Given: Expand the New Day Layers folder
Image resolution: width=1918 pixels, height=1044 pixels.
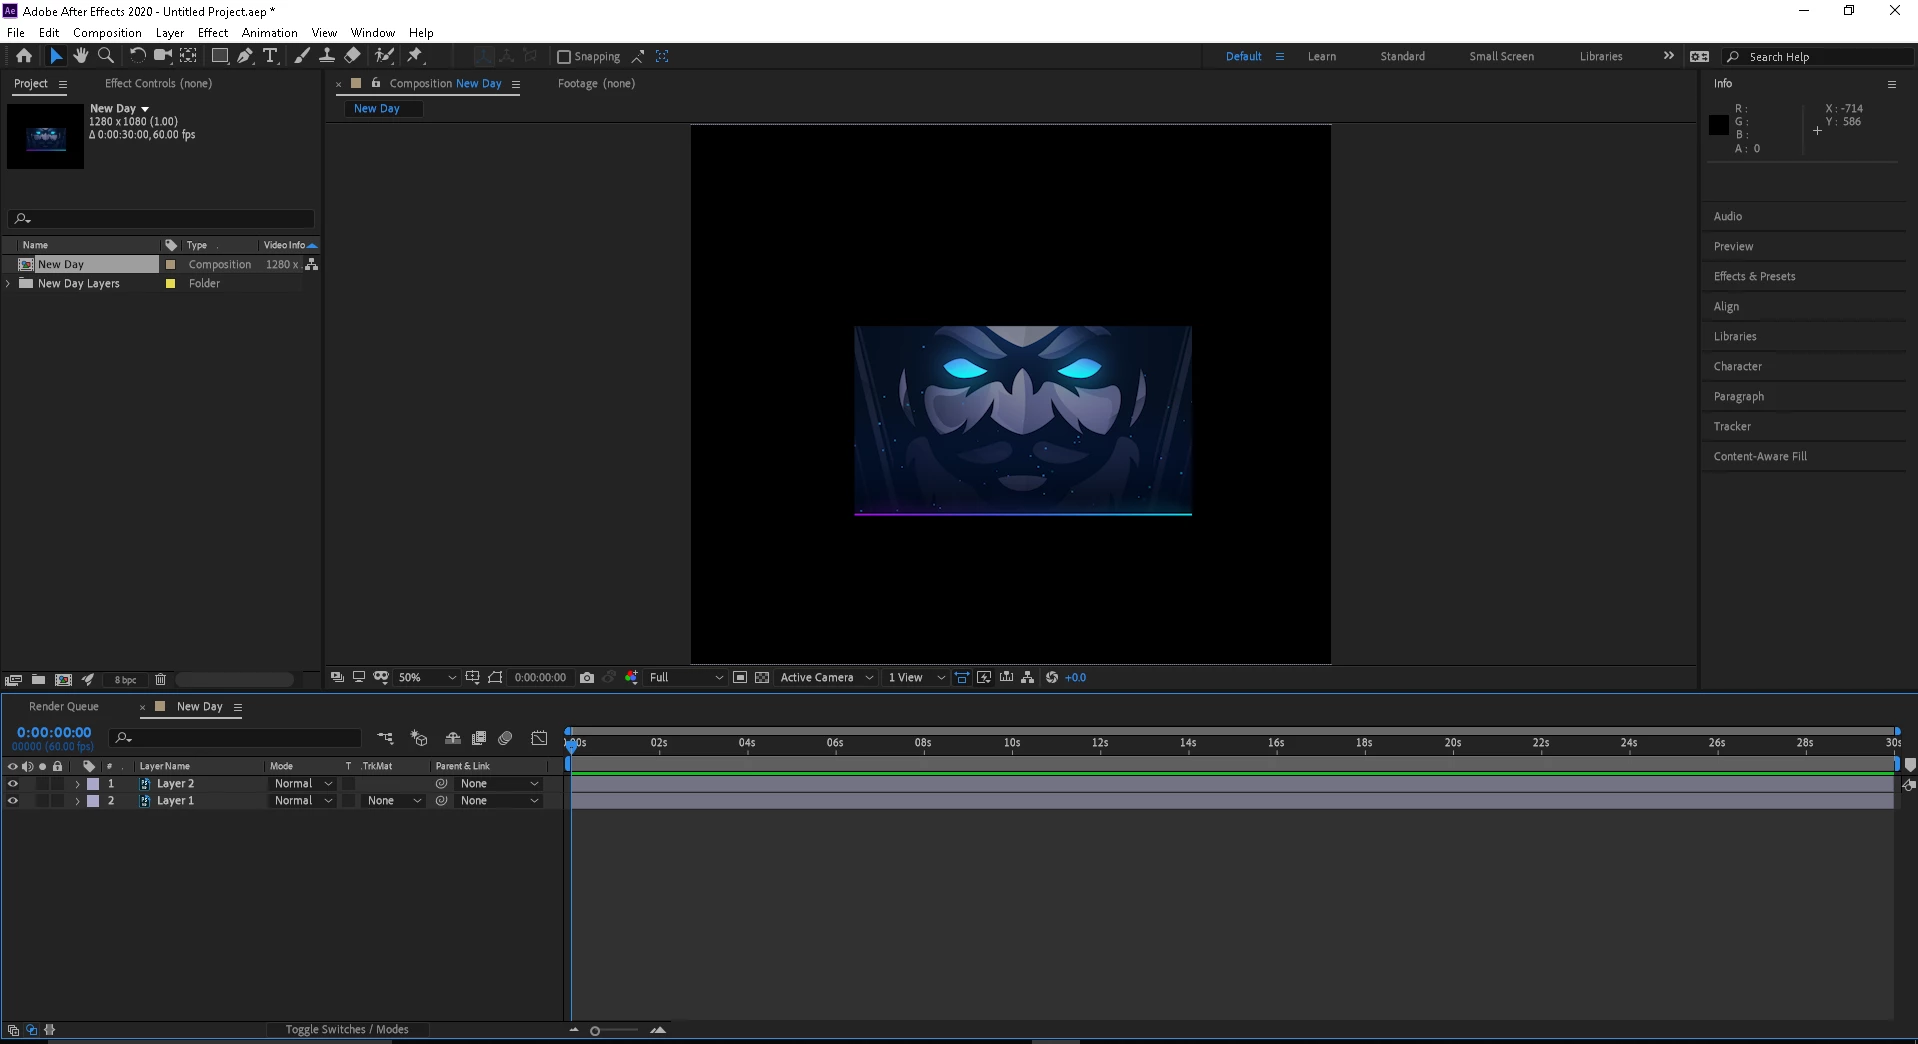Looking at the screenshot, I should pos(9,284).
